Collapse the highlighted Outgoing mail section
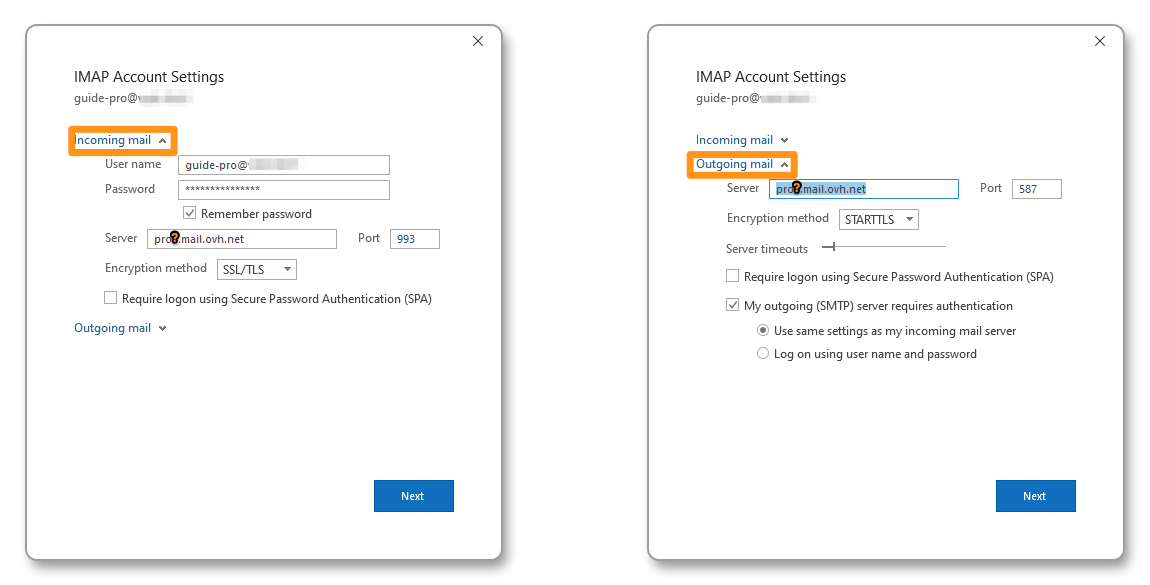Viewport: 1150px width, 585px height. coord(742,165)
